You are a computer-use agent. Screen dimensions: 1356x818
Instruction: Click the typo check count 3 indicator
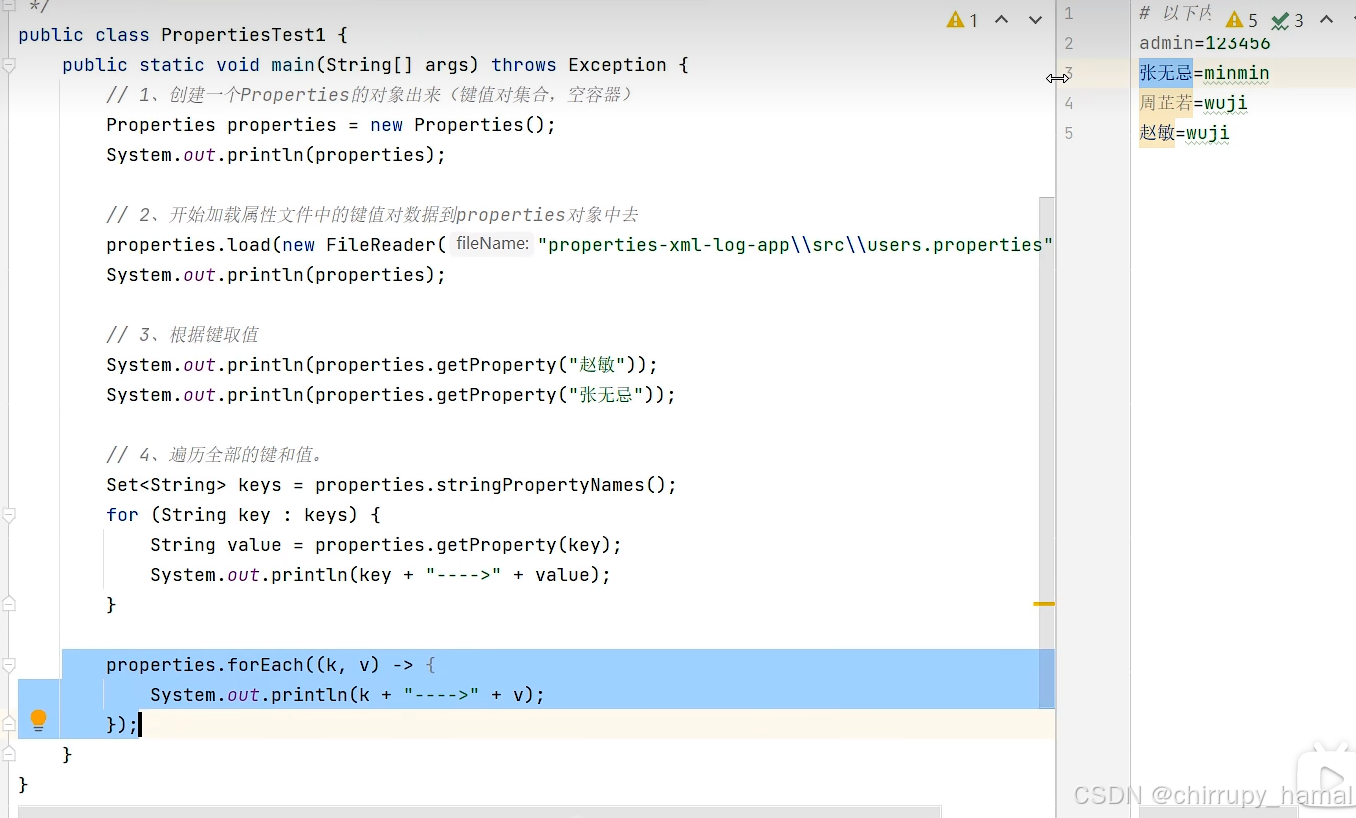pos(1288,20)
